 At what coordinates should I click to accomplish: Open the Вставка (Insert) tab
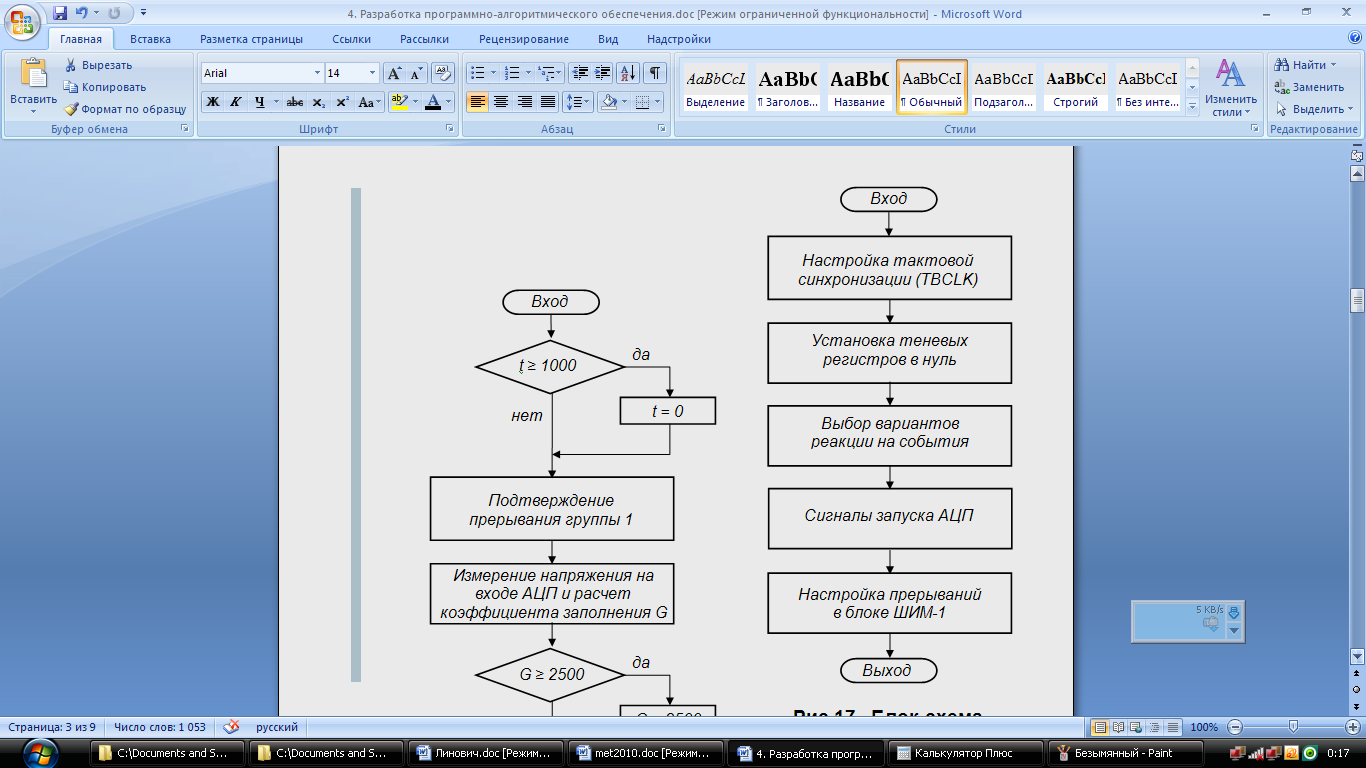(x=150, y=39)
